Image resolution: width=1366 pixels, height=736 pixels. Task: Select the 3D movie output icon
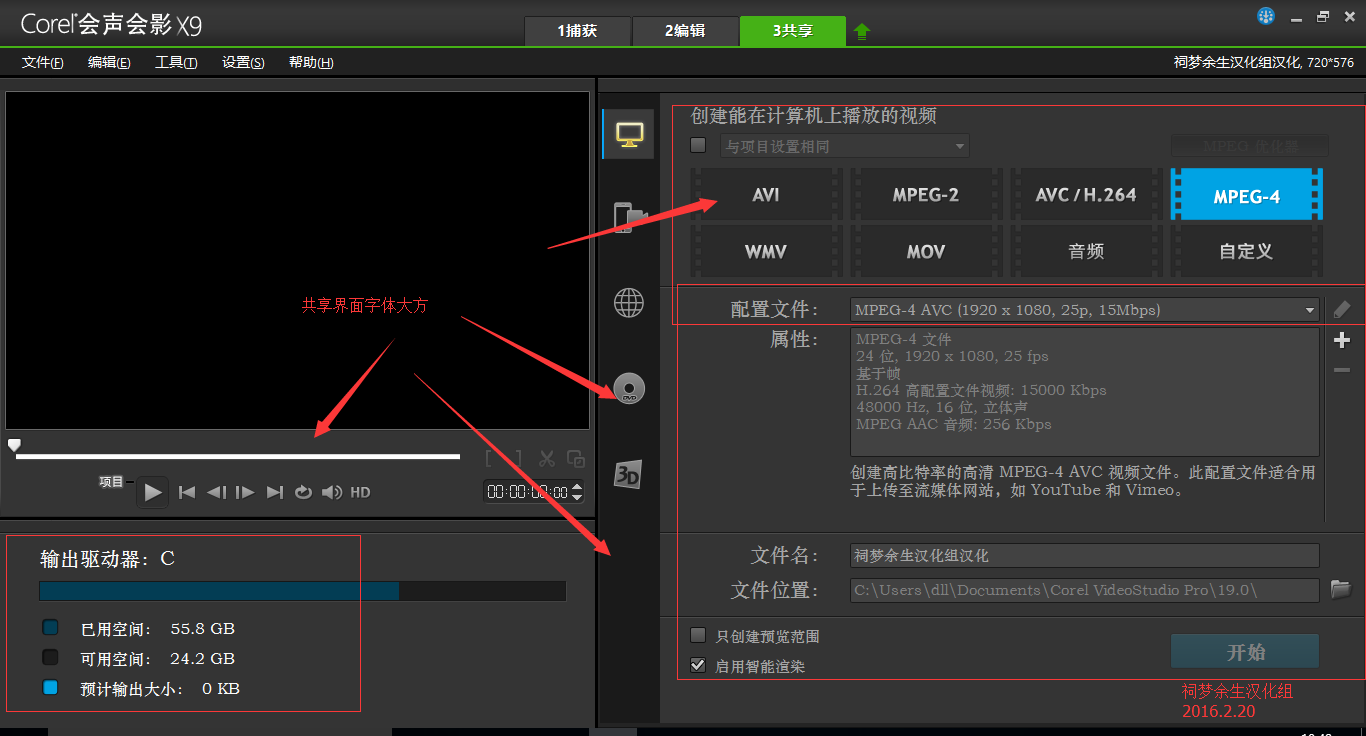(628, 474)
